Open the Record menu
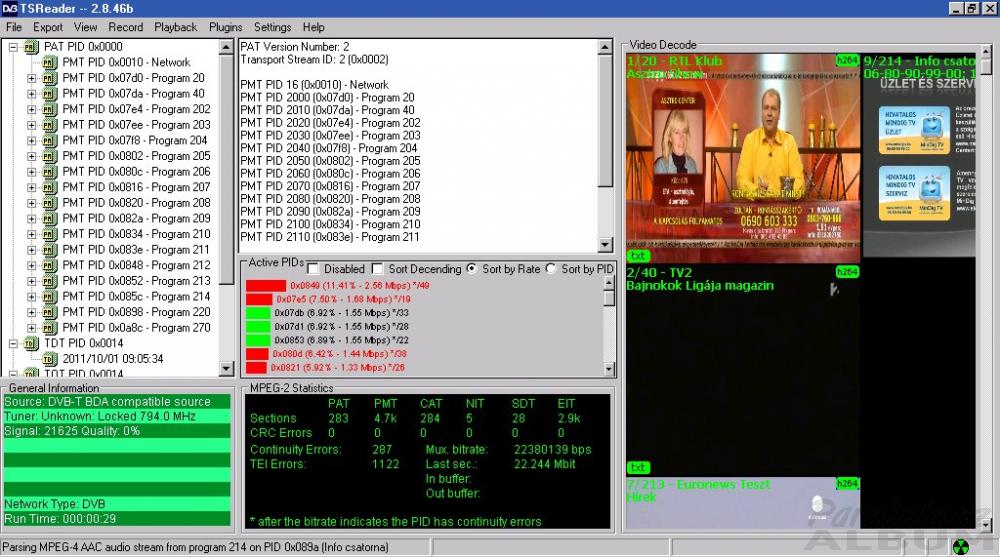Screen dimensions: 1000x557 pyautogui.click(x=126, y=27)
